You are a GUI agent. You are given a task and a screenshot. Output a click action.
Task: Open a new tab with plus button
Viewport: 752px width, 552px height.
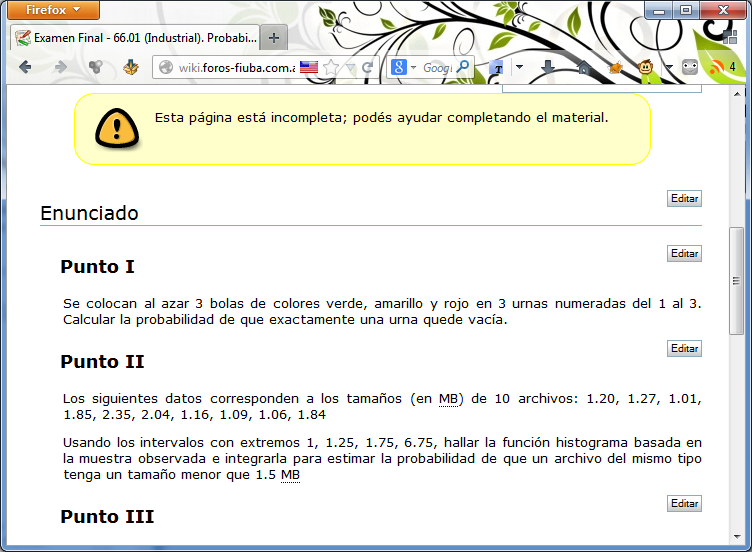coord(273,38)
